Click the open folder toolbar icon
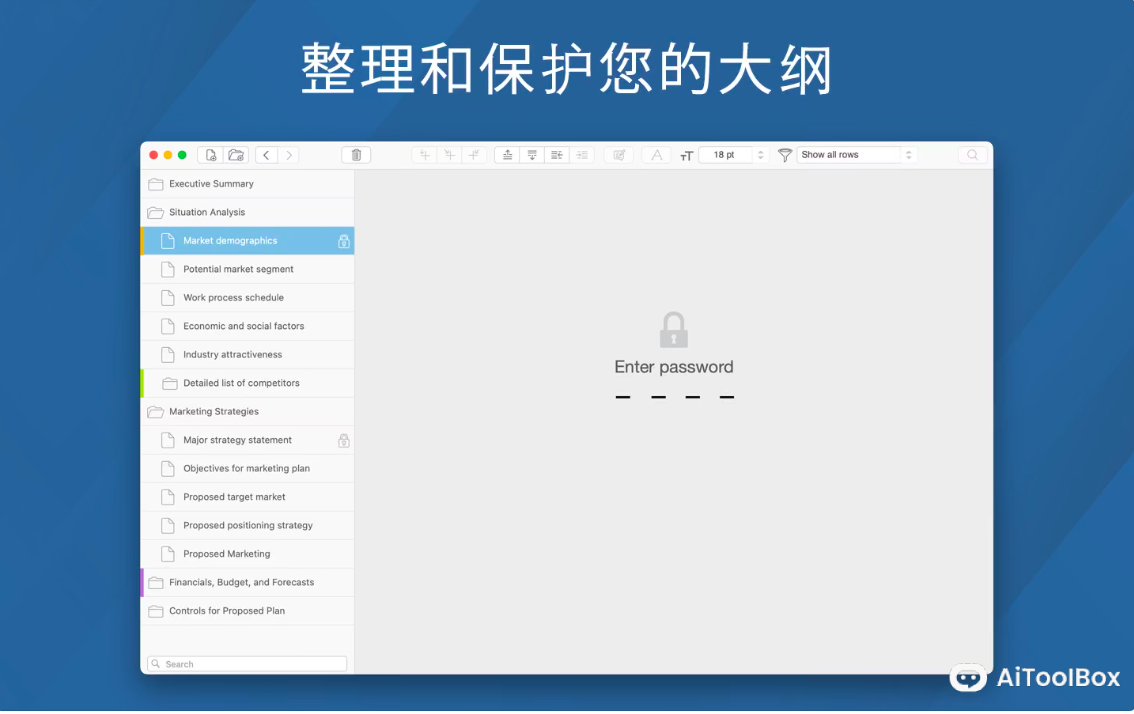1134x714 pixels. point(236,155)
